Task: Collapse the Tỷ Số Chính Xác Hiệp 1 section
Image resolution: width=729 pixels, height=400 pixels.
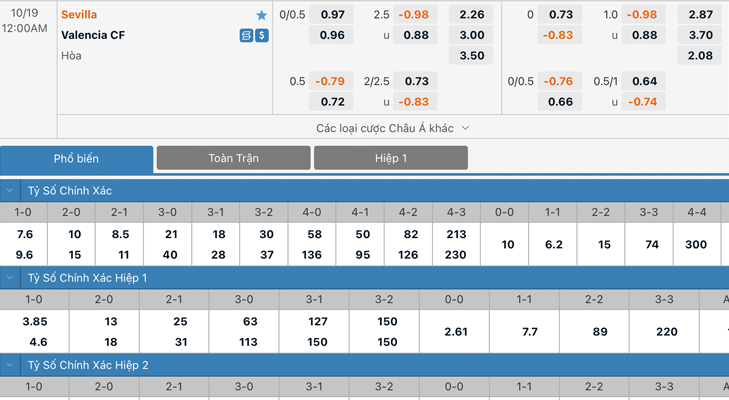Action: 10,278
